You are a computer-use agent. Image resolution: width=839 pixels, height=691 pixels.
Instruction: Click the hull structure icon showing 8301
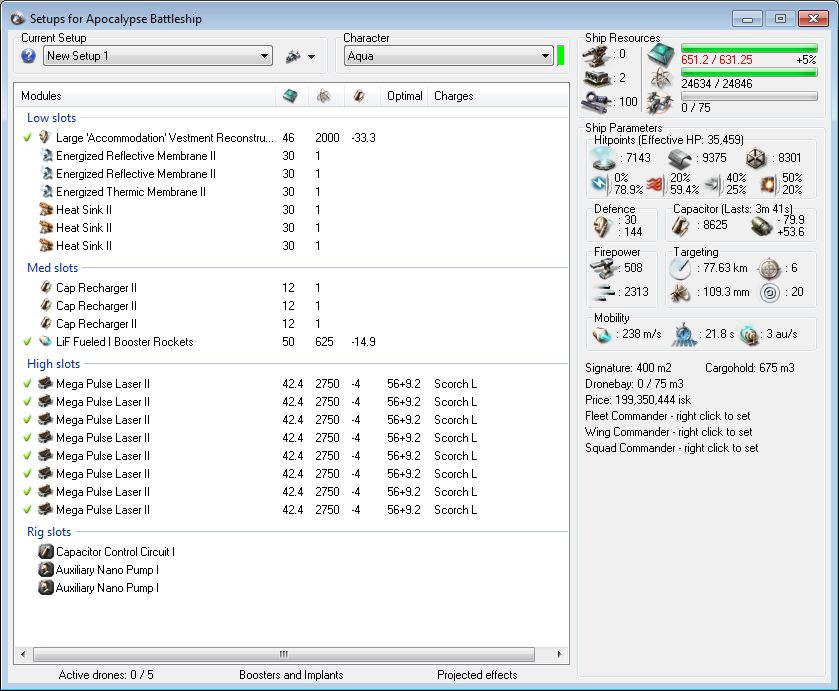pyautogui.click(x=756, y=158)
